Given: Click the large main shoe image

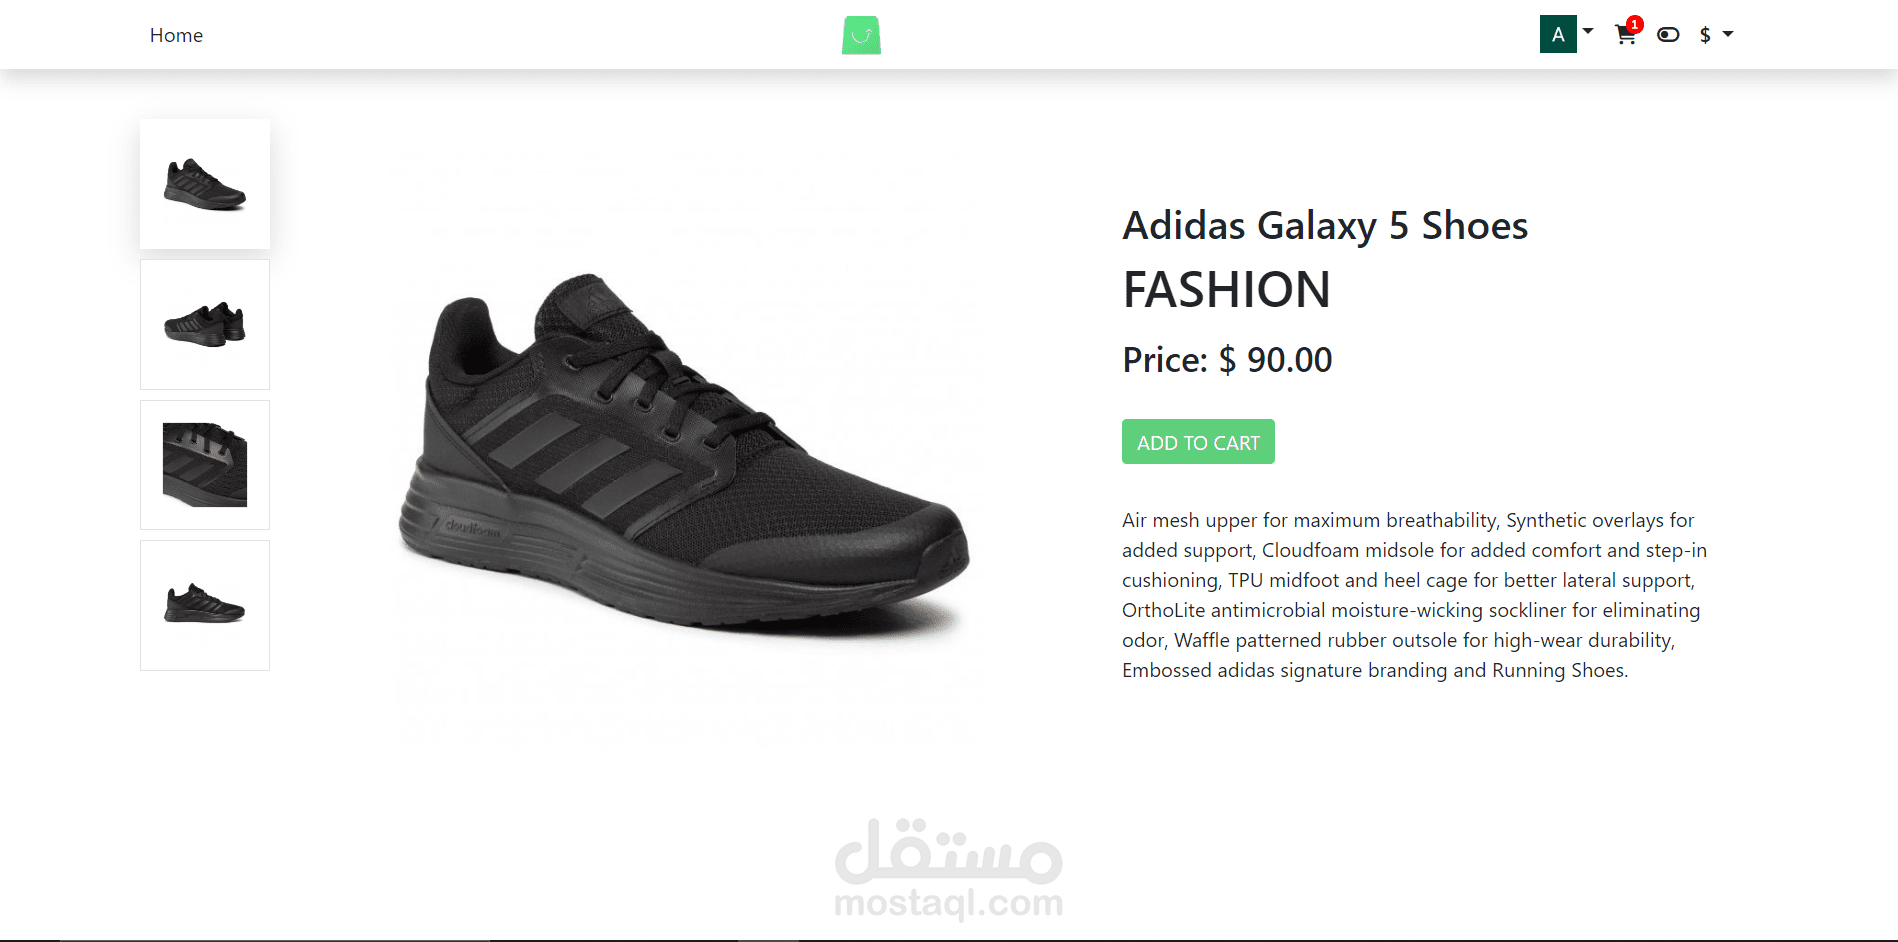Looking at the screenshot, I should (x=684, y=450).
